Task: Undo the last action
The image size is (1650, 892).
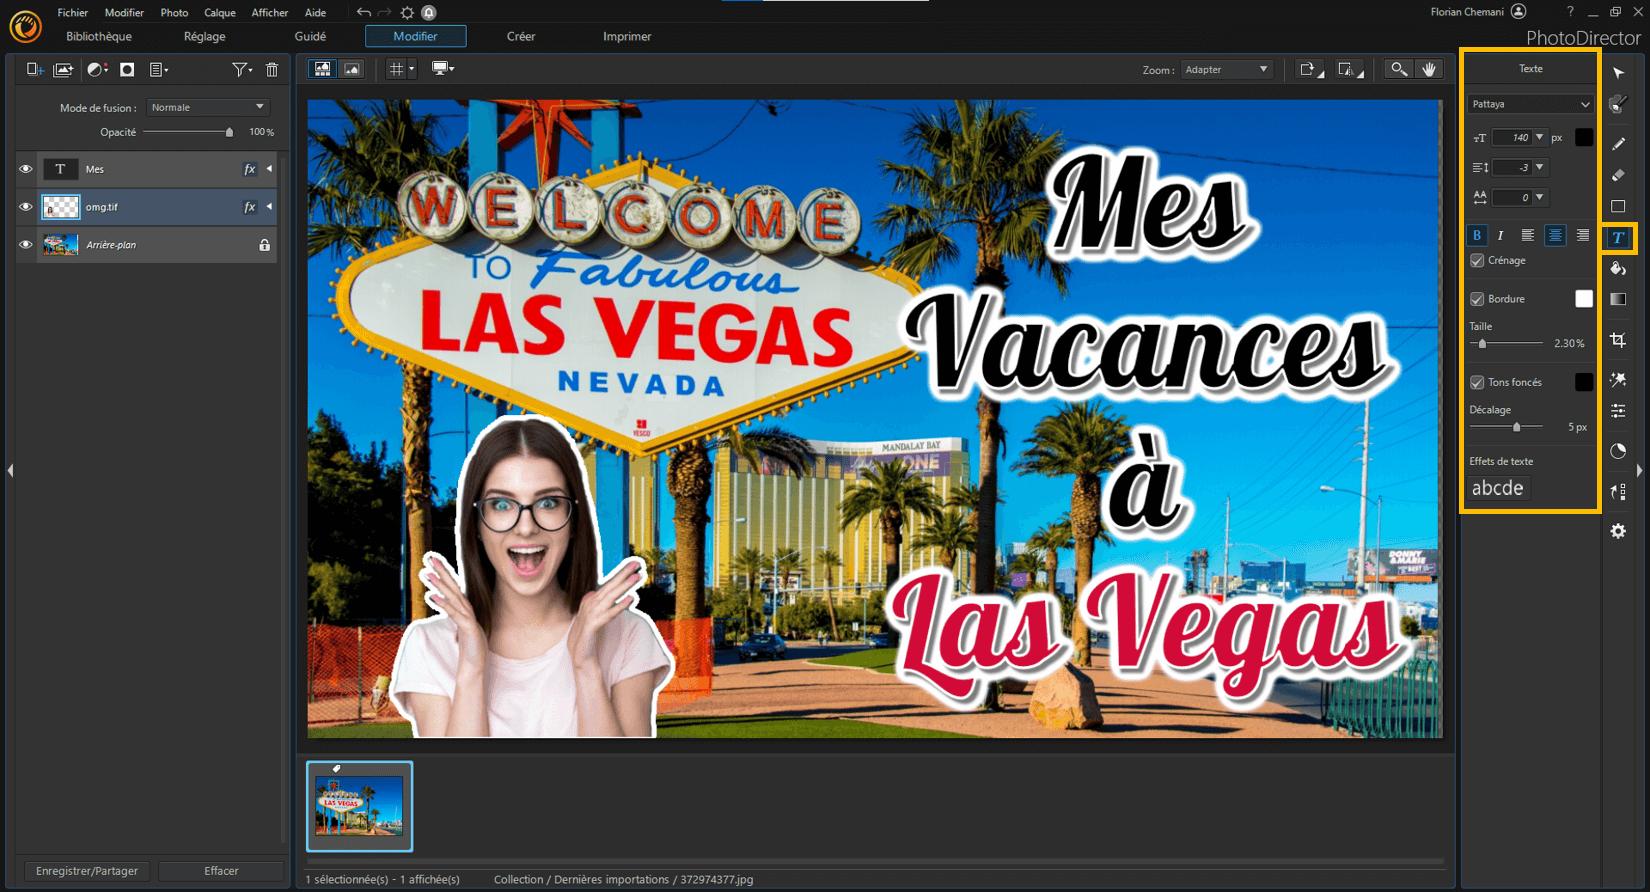Action: coord(363,12)
